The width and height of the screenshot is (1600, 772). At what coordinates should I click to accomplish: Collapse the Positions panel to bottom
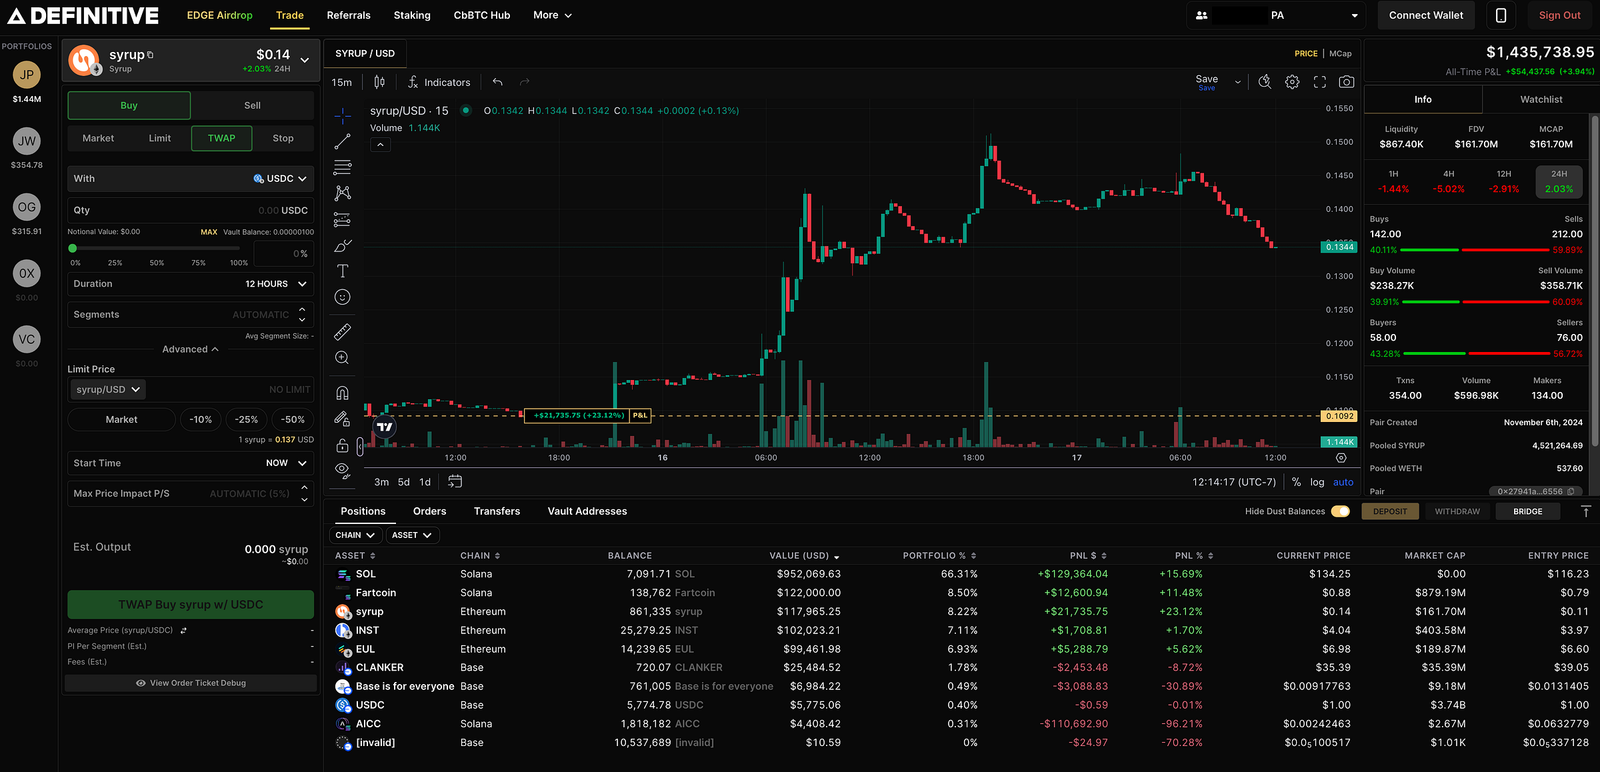1586,511
